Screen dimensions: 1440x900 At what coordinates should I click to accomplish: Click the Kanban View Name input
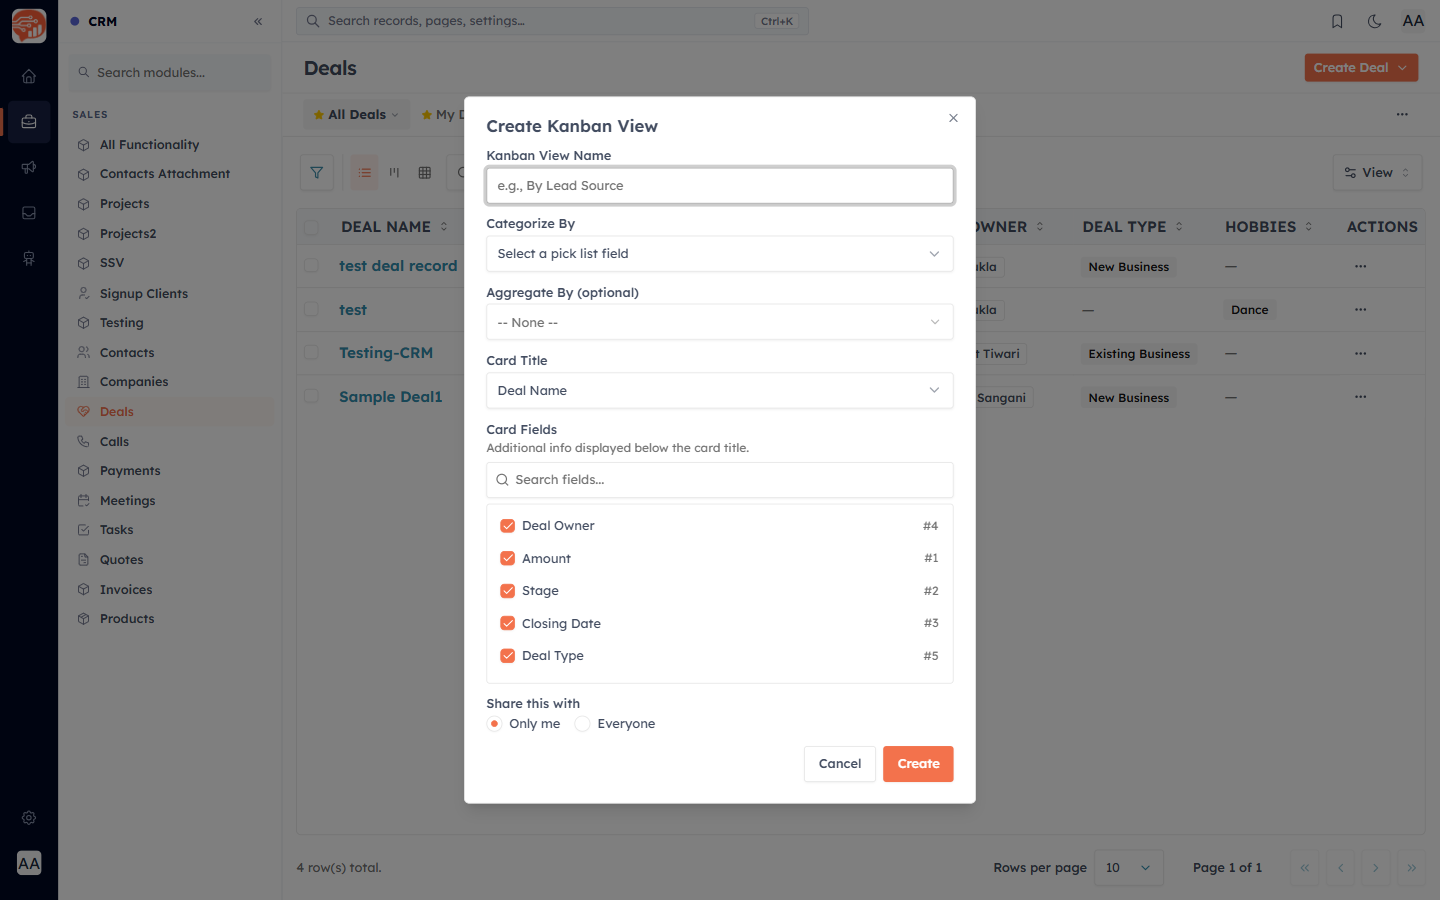pos(720,186)
